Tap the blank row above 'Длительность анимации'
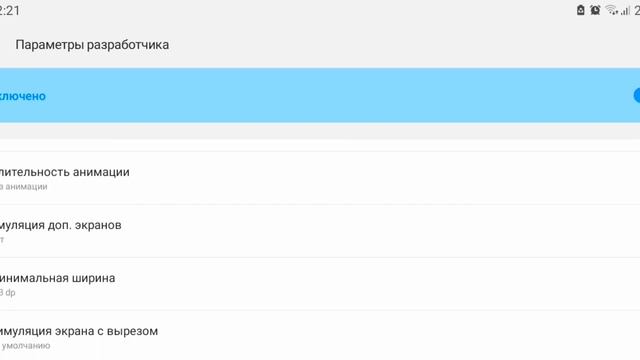This screenshot has height=360, width=640. click(x=320, y=146)
